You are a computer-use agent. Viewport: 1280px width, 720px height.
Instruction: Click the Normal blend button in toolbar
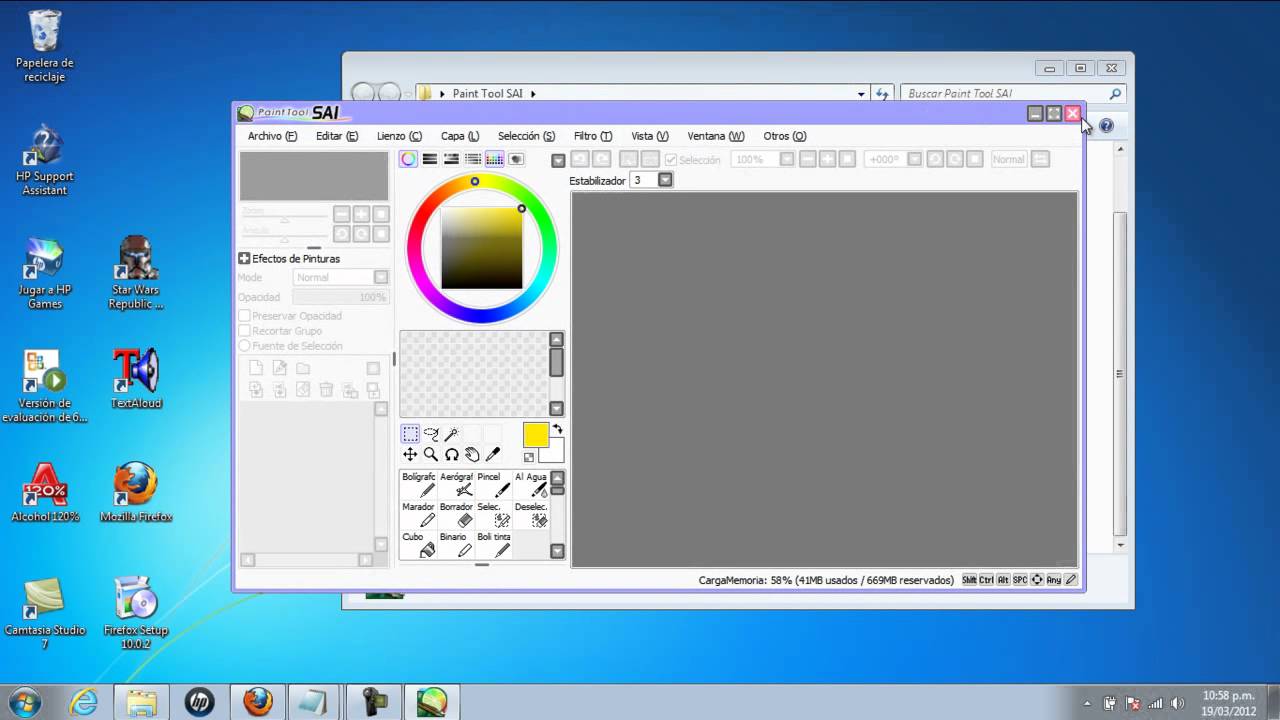1008,159
